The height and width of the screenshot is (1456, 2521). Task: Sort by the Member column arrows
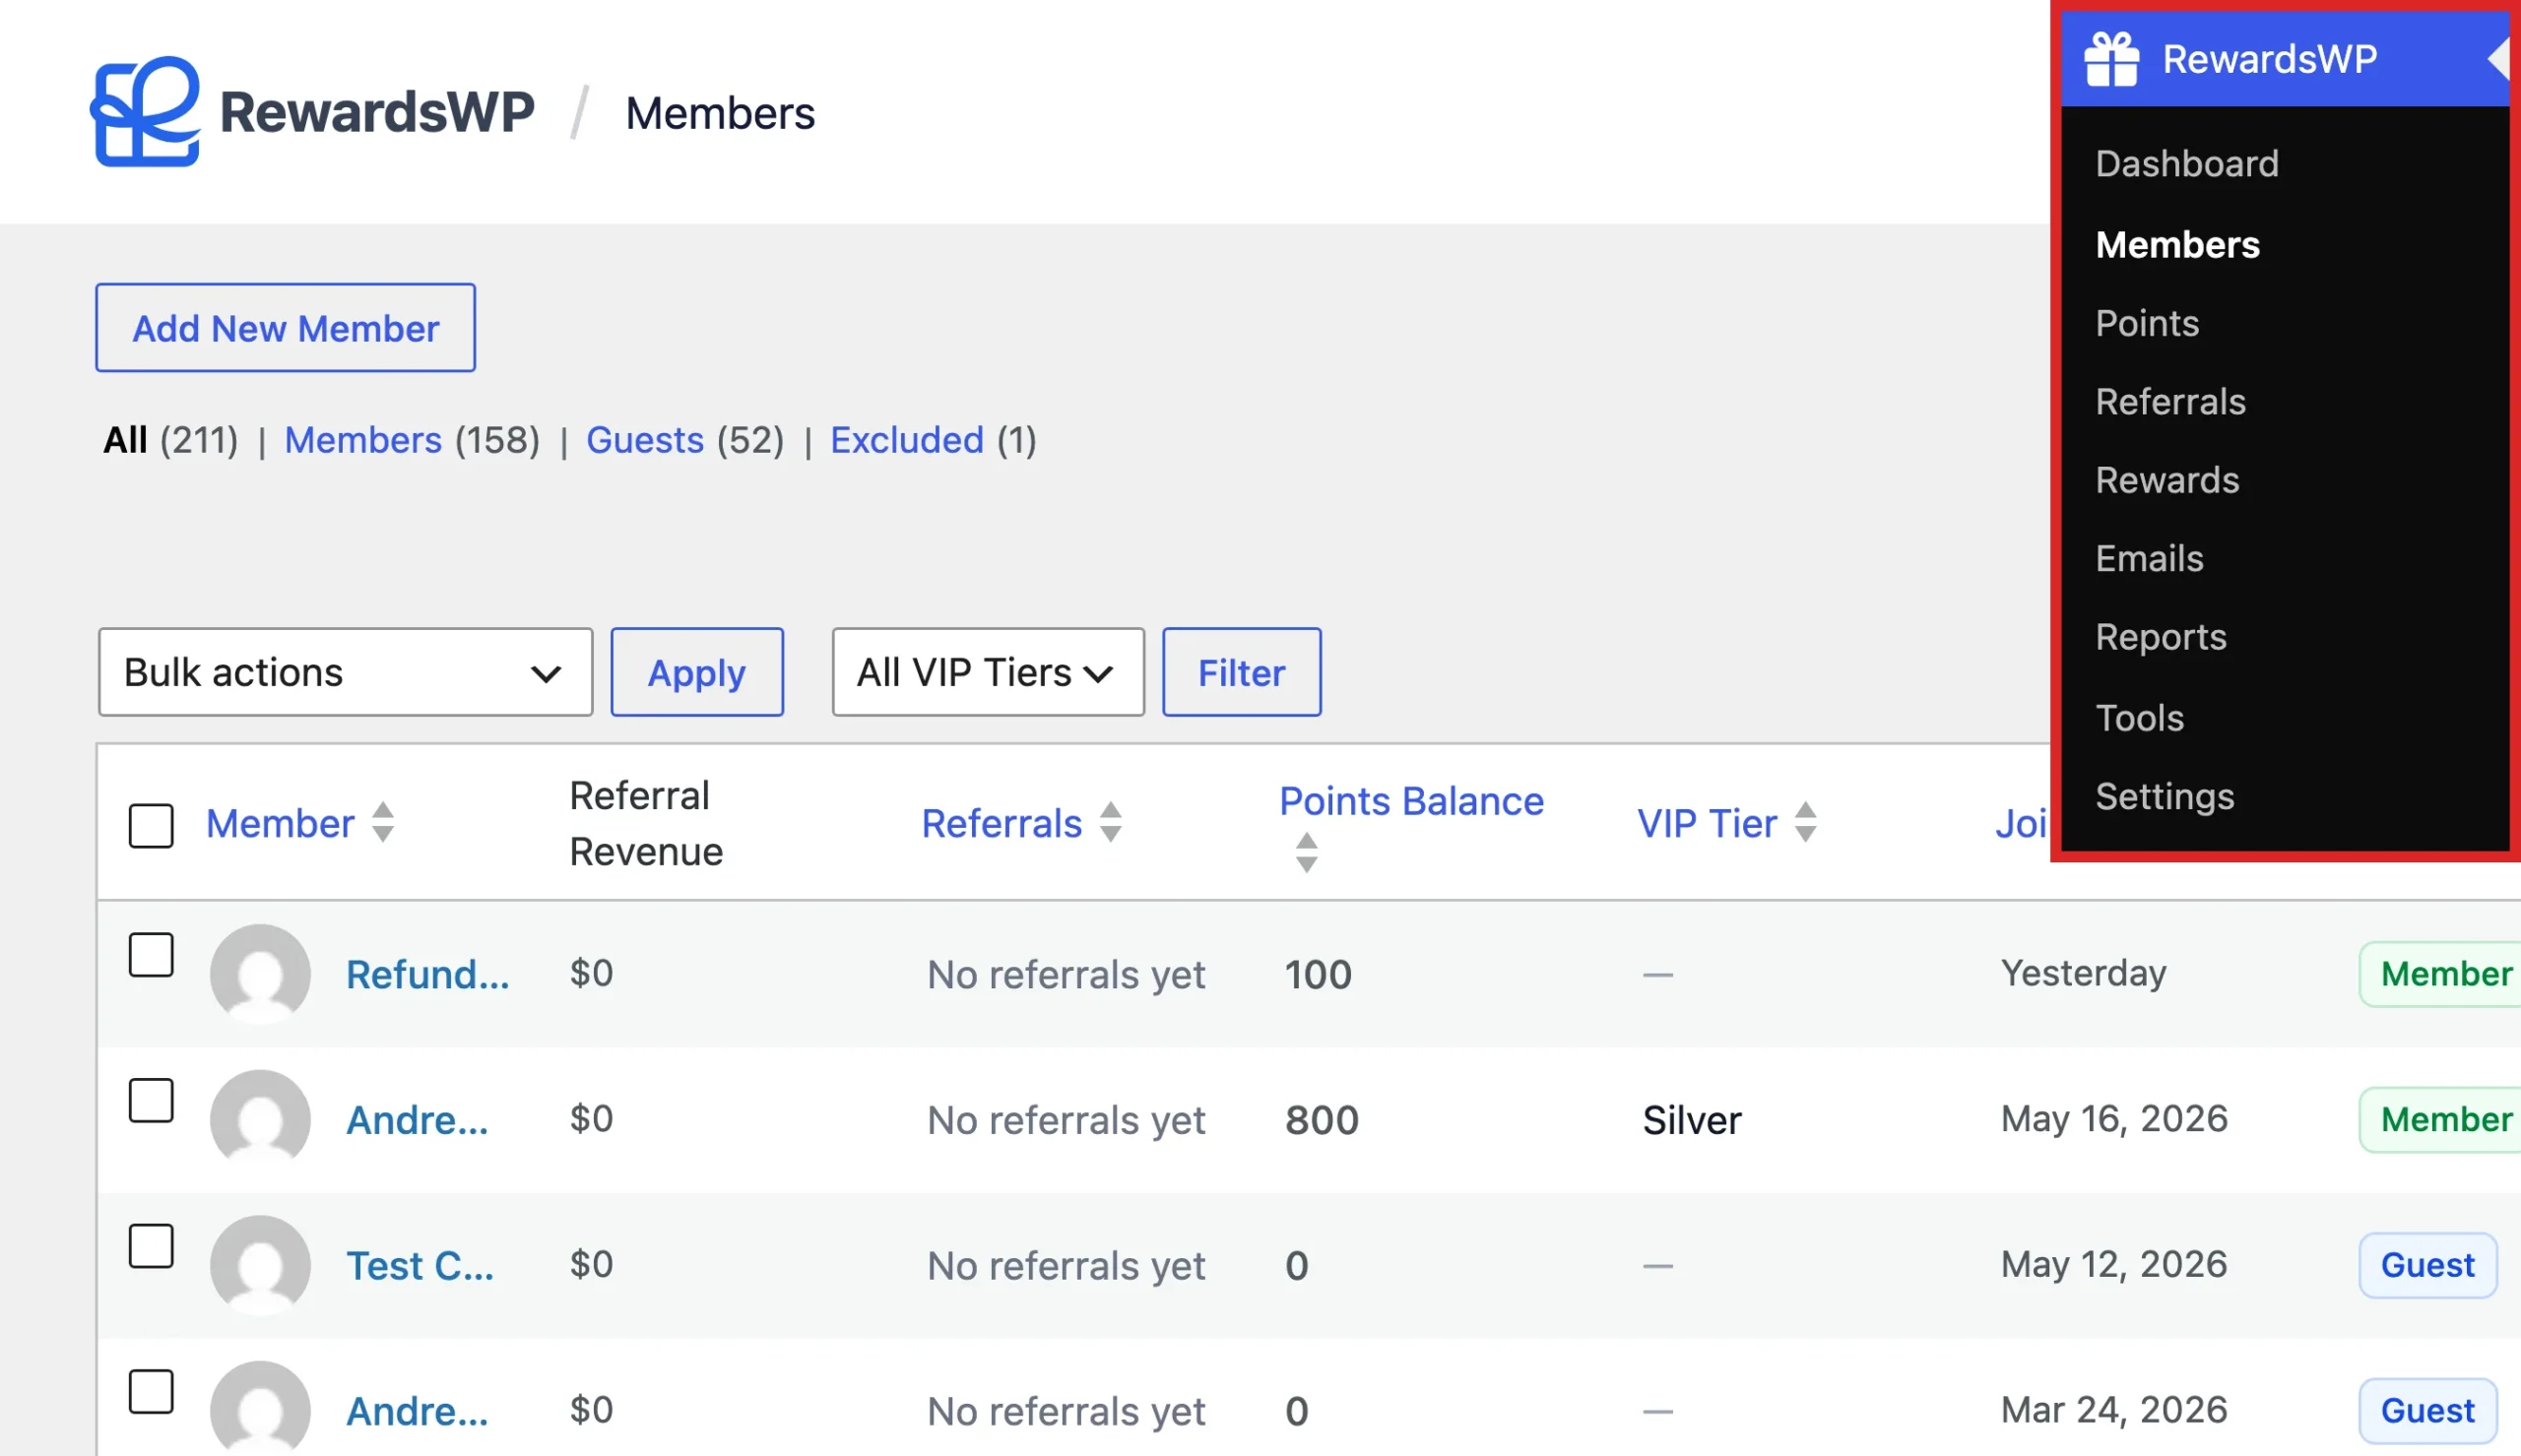[382, 822]
